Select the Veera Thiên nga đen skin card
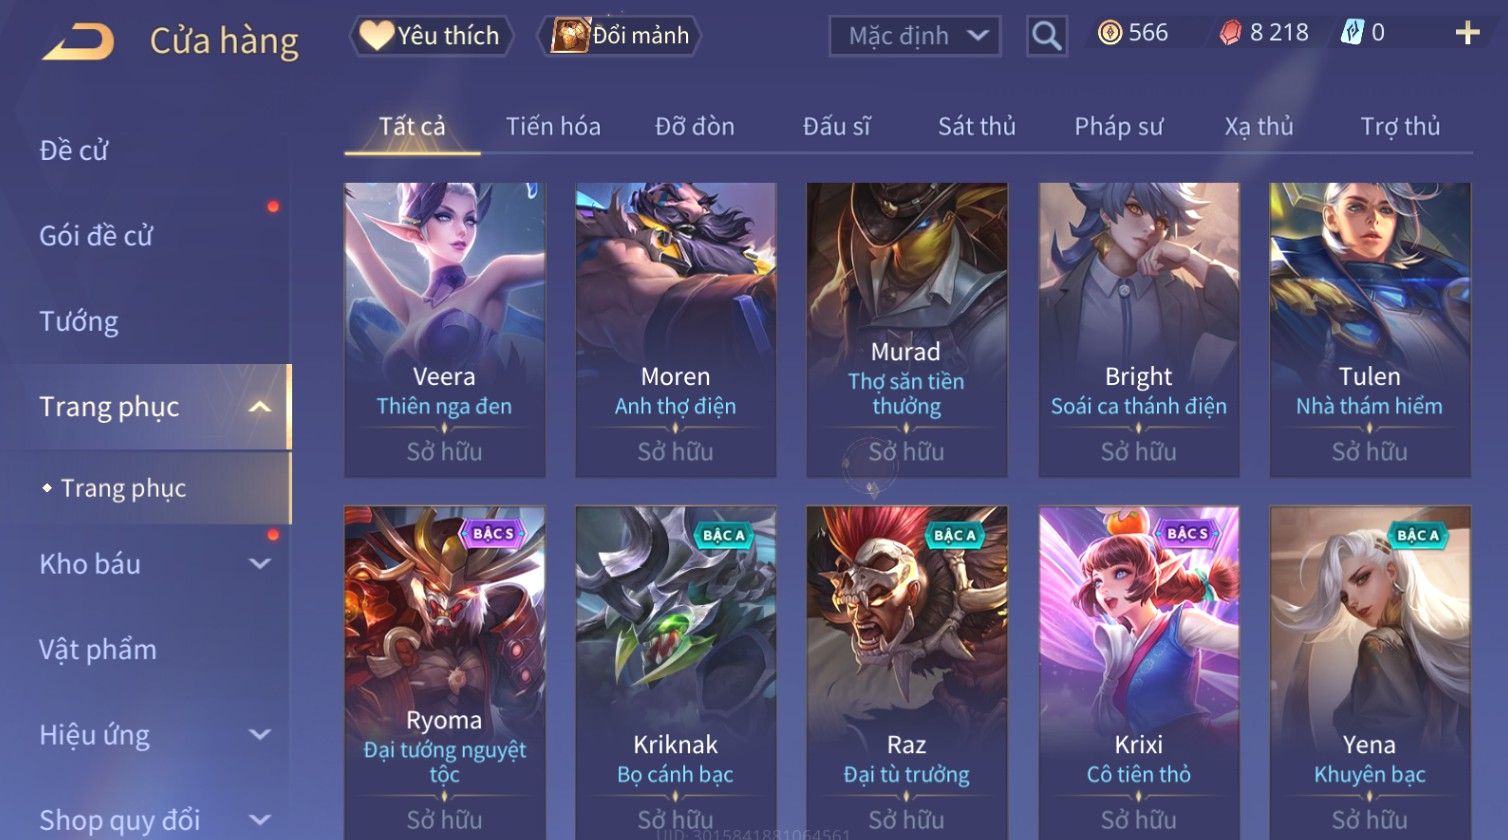The width and height of the screenshot is (1508, 840). tap(445, 330)
